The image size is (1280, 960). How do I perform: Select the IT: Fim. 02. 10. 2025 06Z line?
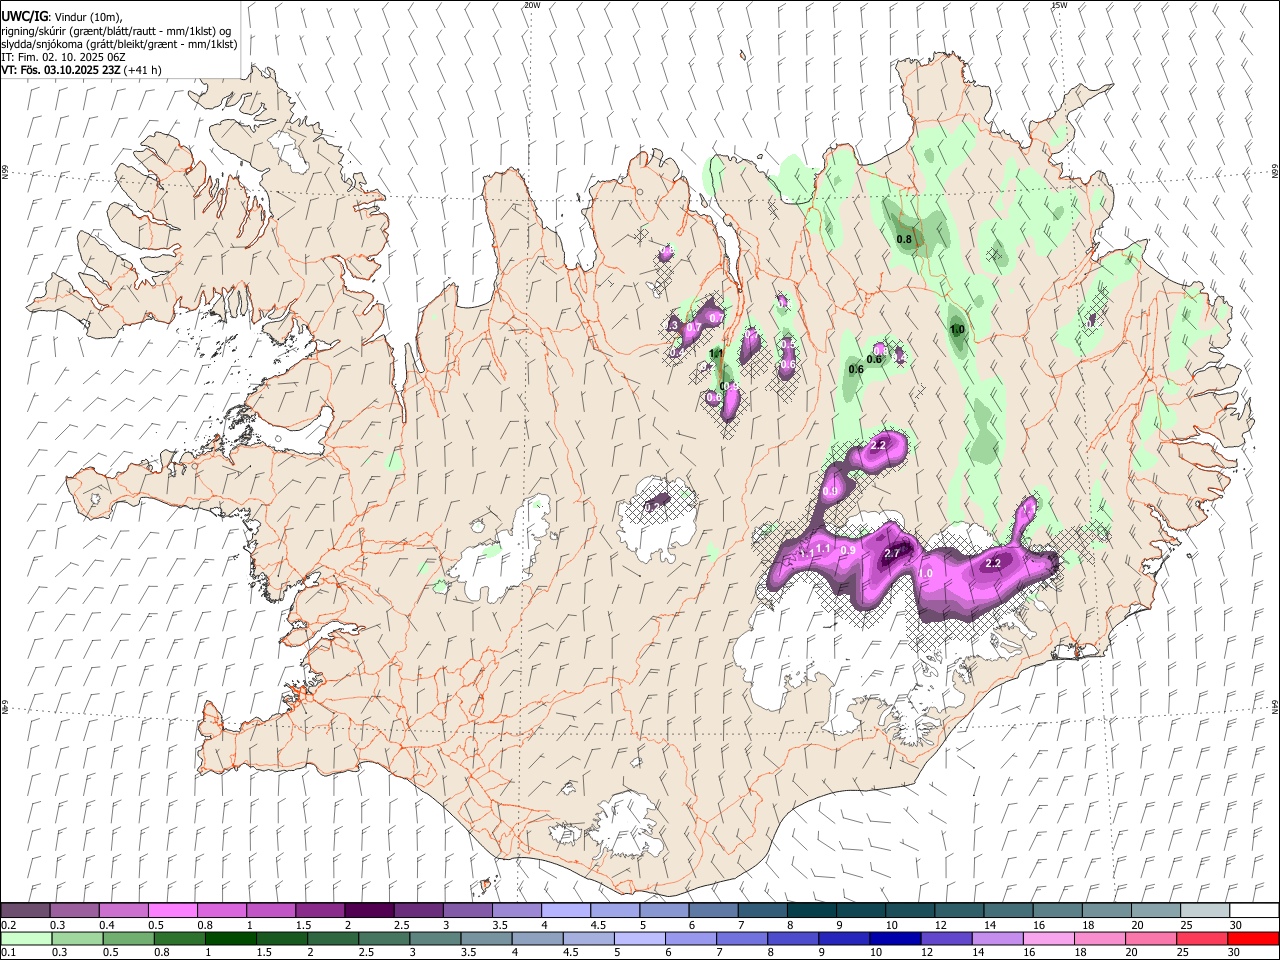click(x=61, y=57)
